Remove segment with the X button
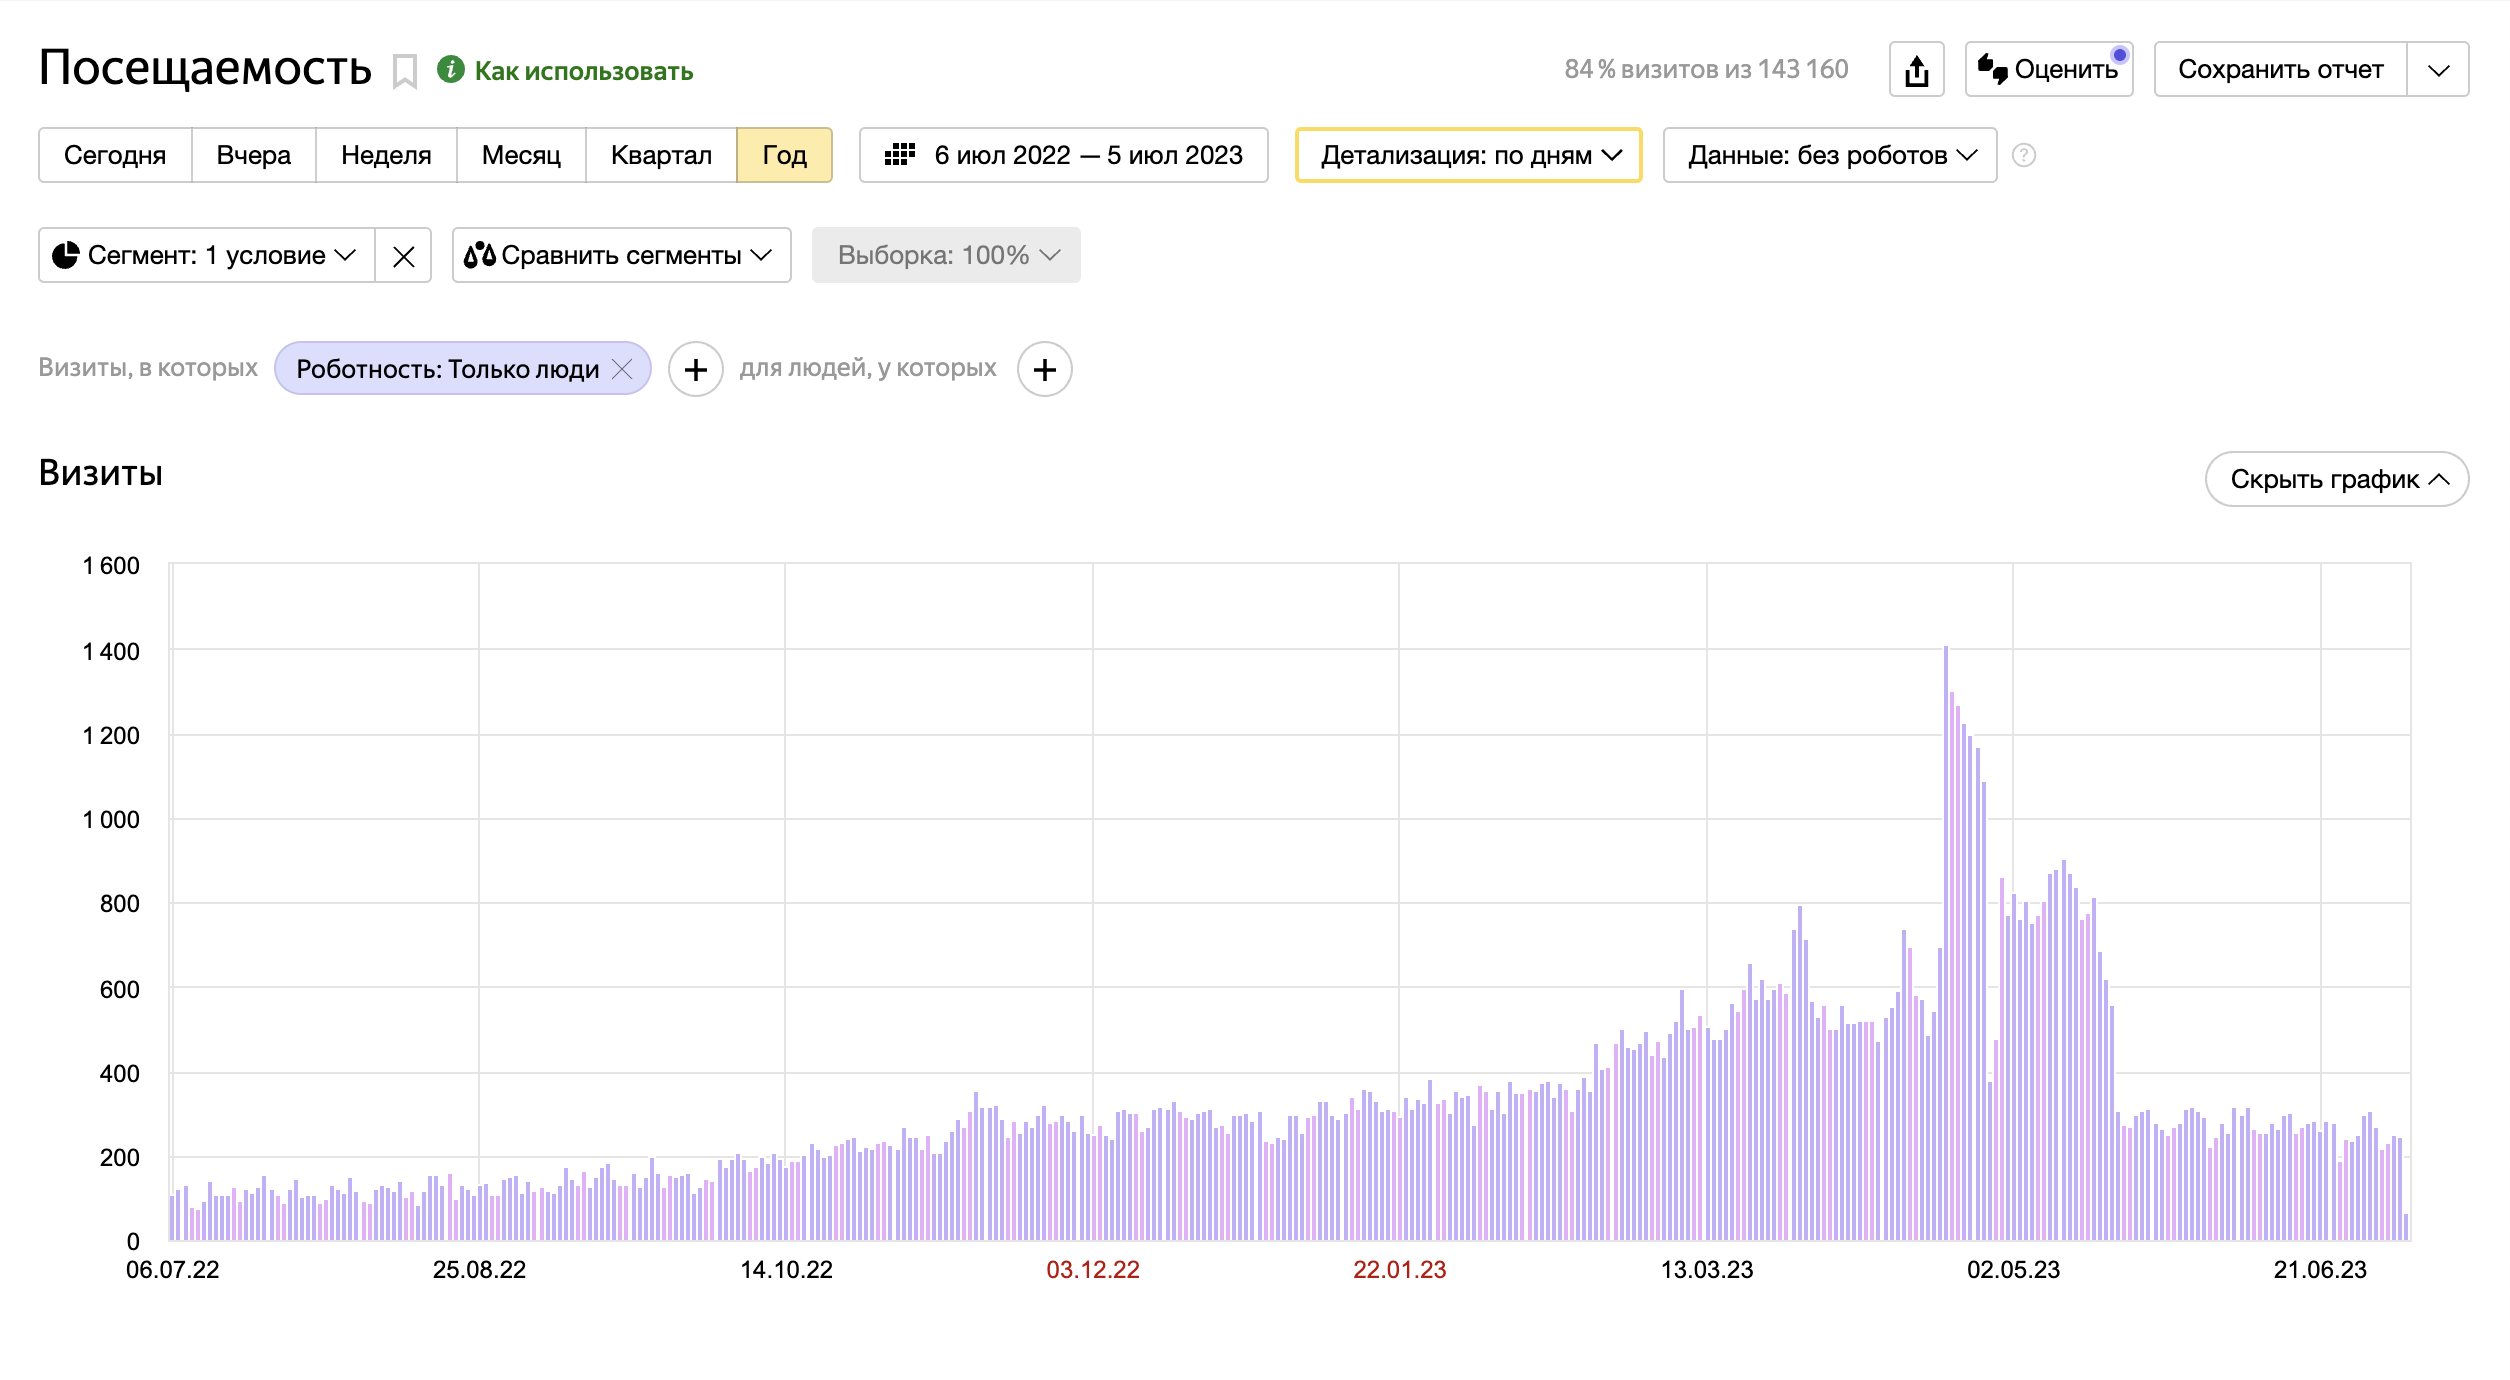 (403, 256)
